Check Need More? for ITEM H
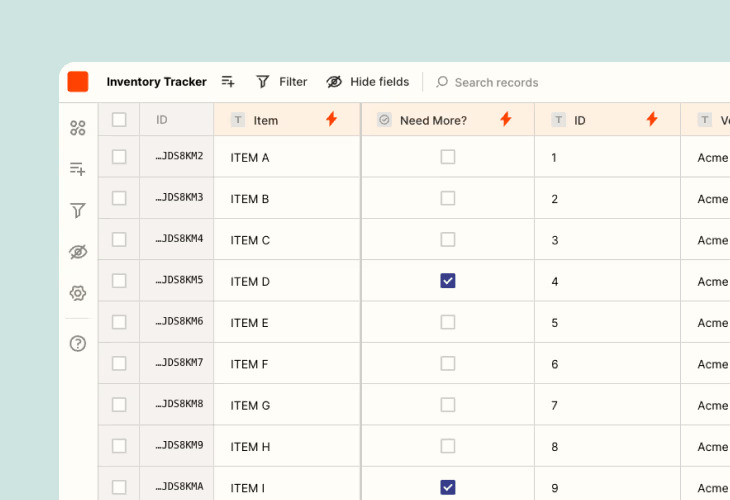This screenshot has height=500, width=730. [448, 446]
